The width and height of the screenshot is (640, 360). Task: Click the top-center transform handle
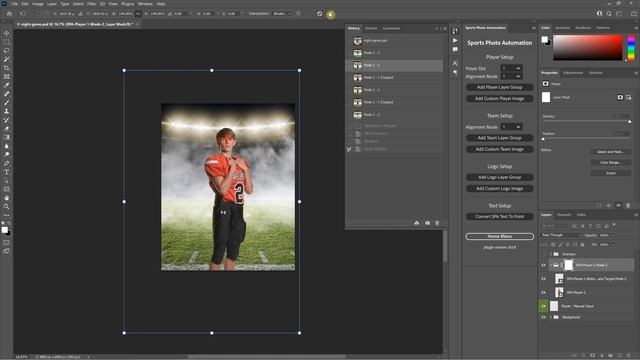211,70
